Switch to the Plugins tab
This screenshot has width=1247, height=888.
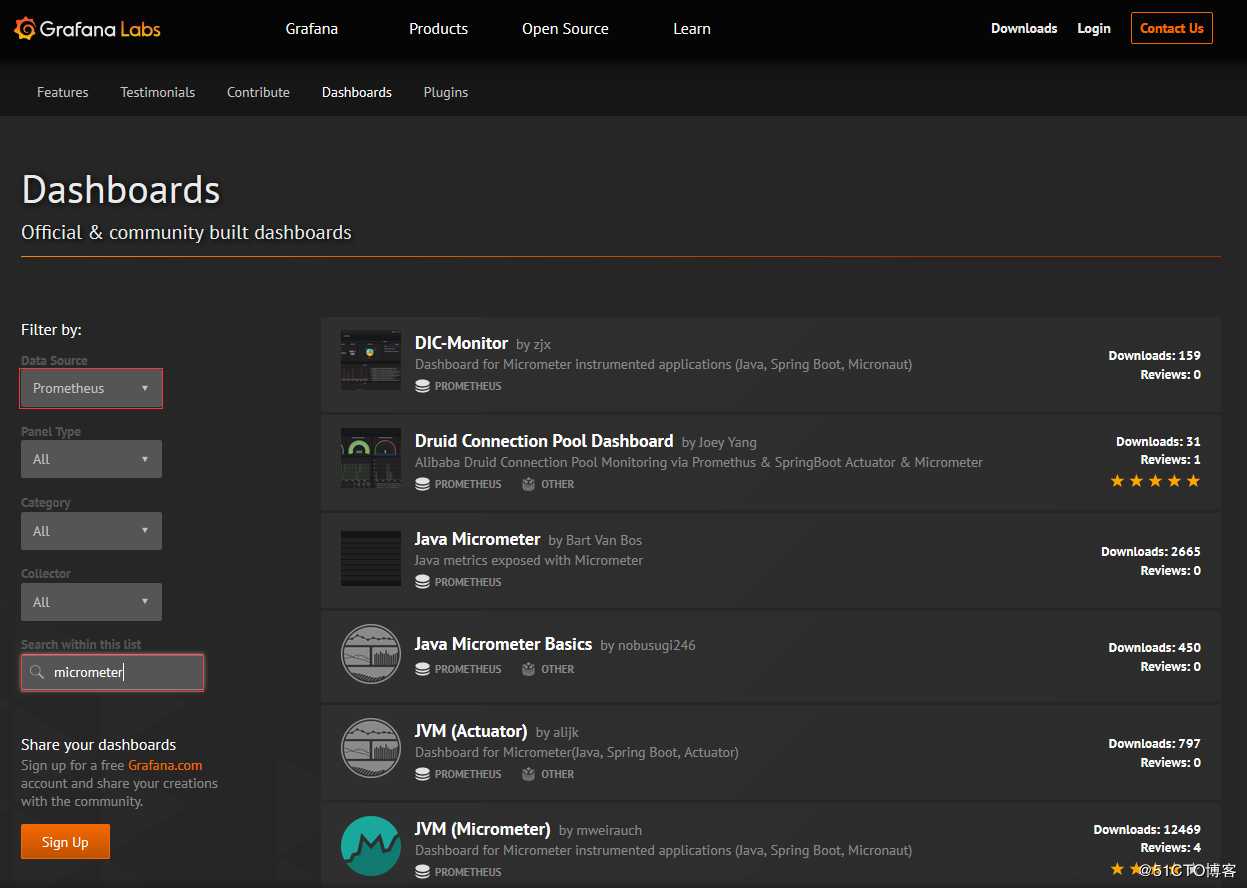(445, 92)
